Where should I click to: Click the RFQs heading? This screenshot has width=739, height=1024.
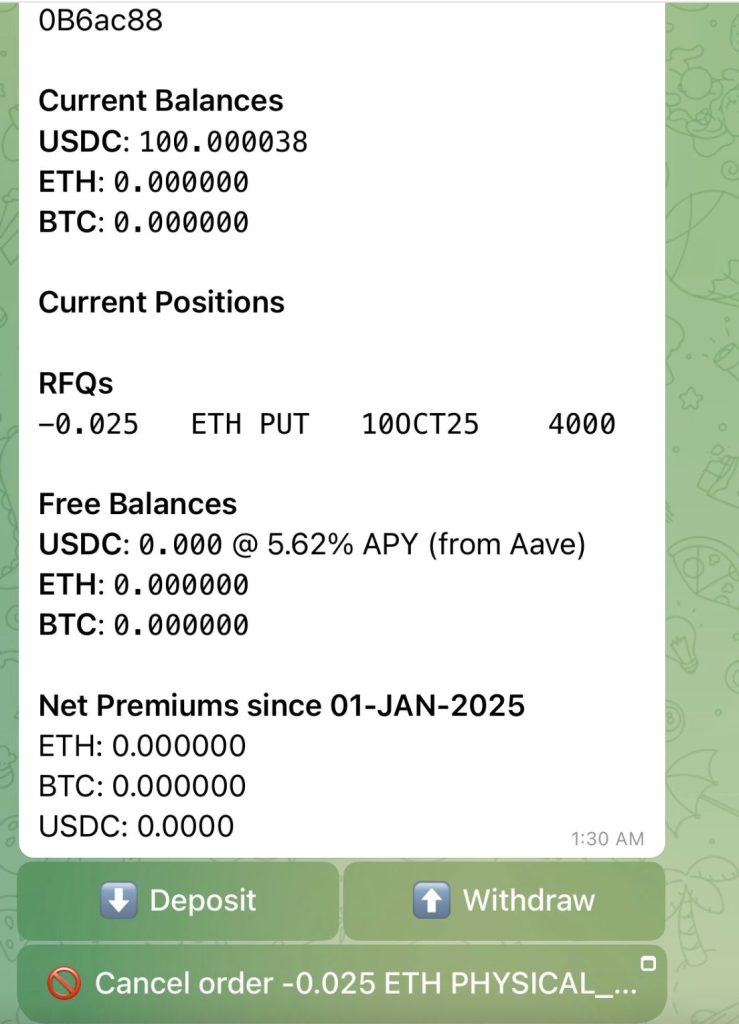pos(75,383)
